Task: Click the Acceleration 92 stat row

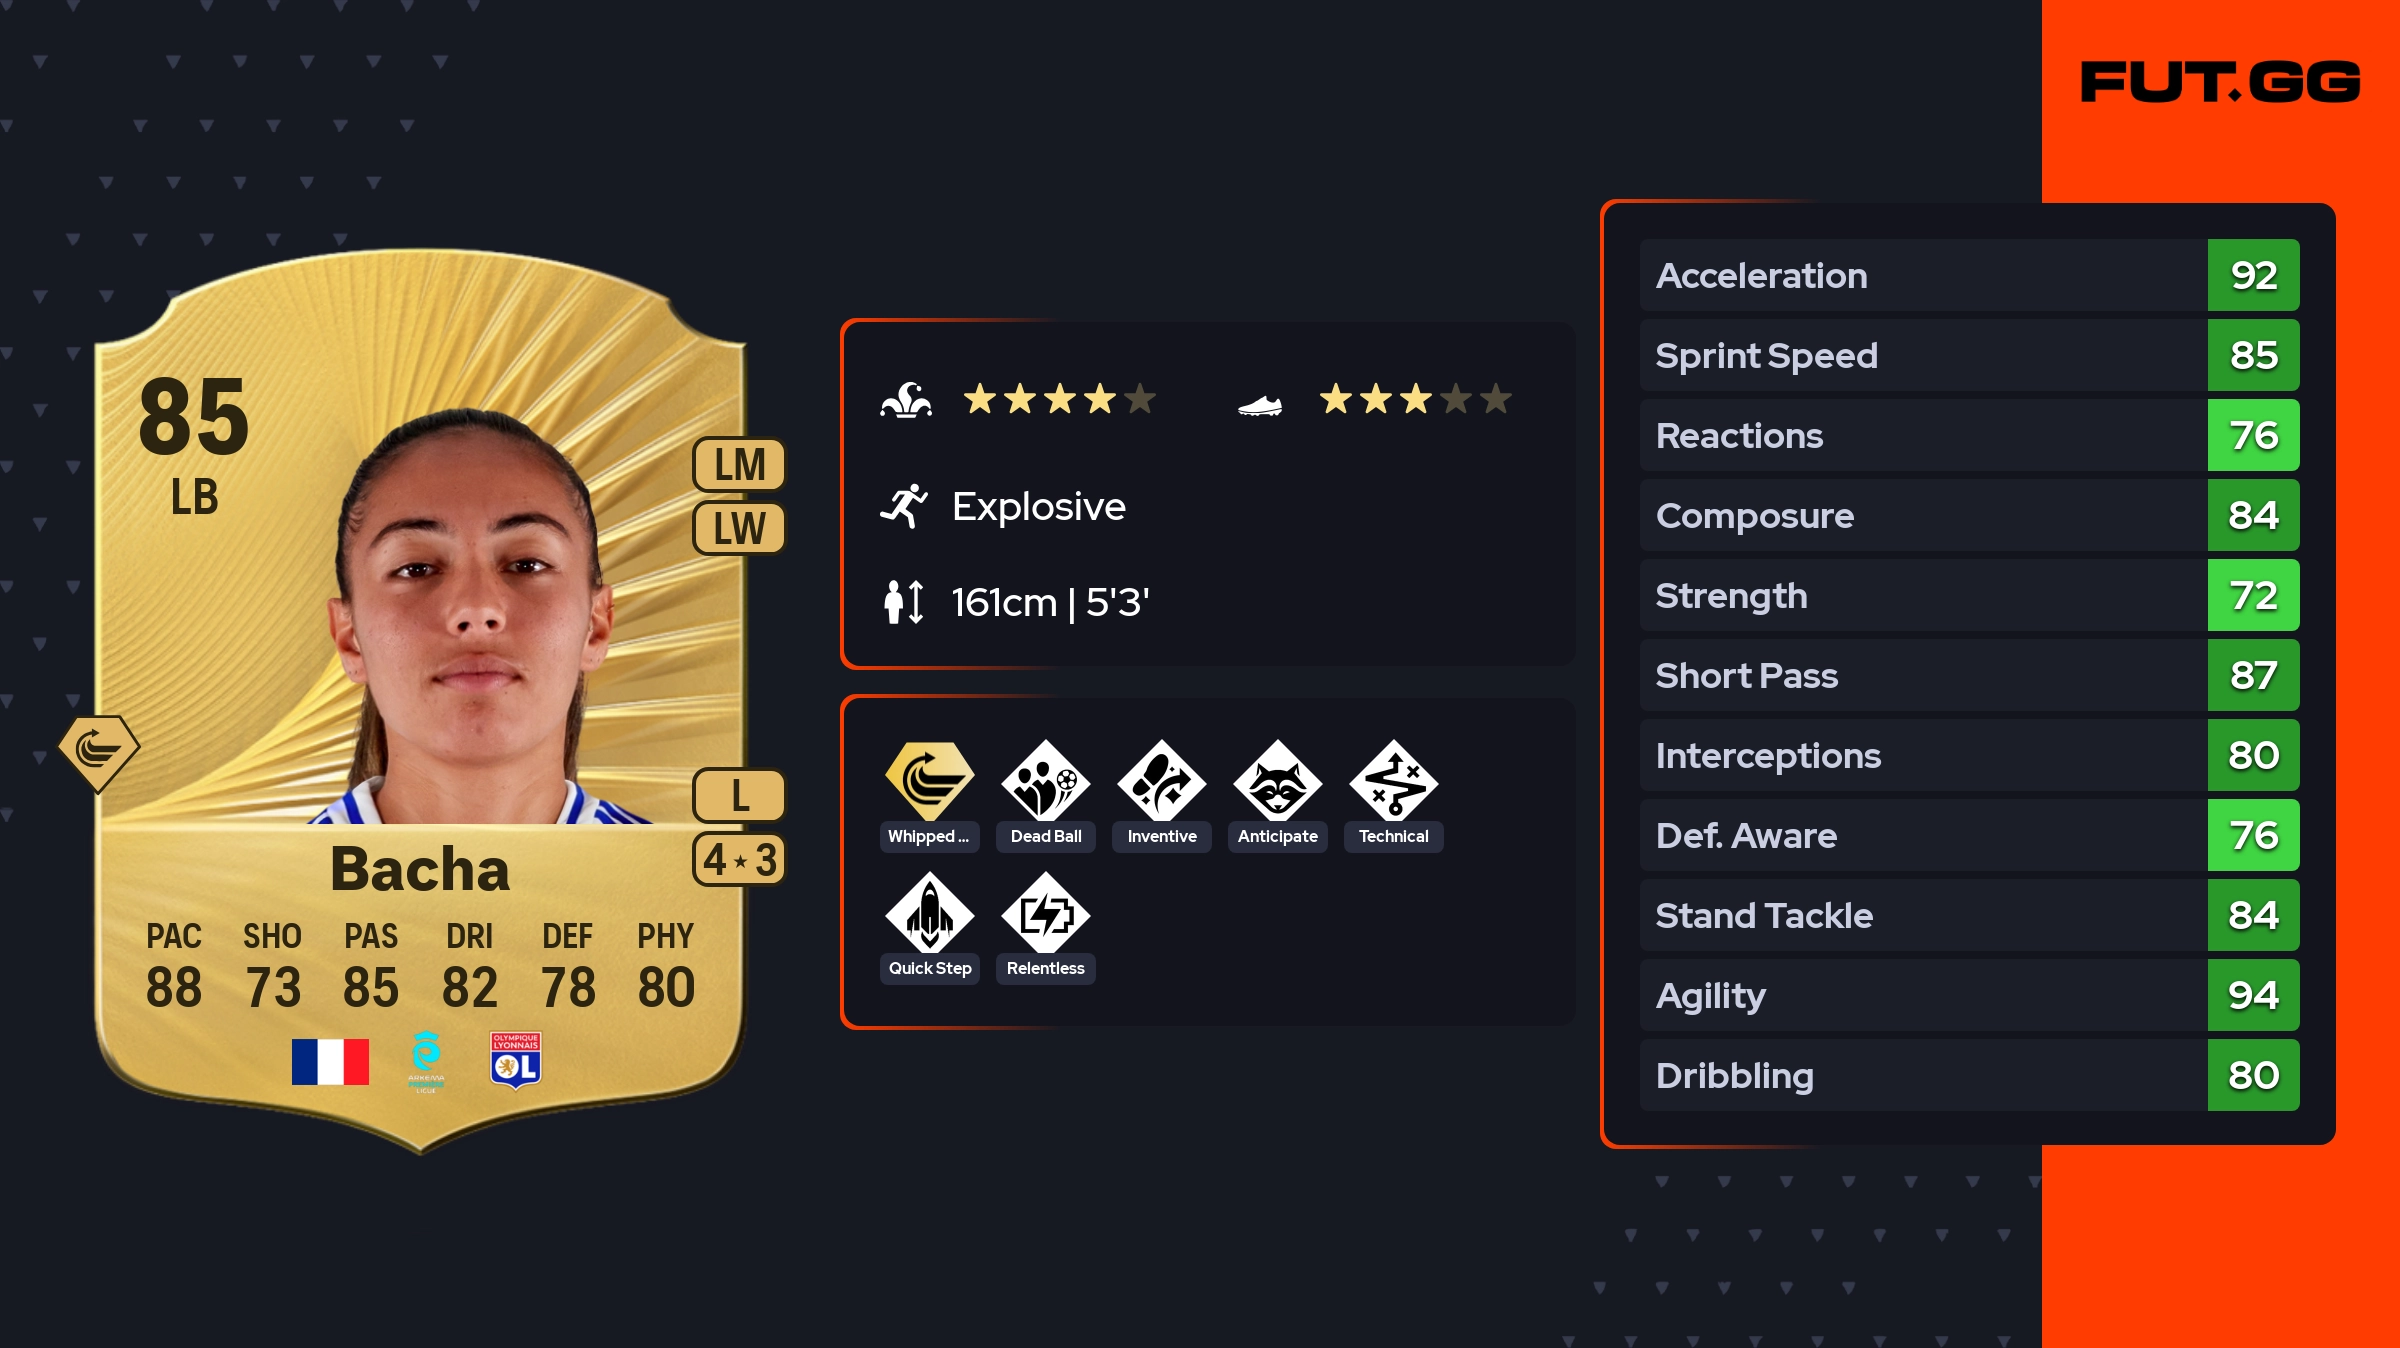Action: (x=1969, y=275)
